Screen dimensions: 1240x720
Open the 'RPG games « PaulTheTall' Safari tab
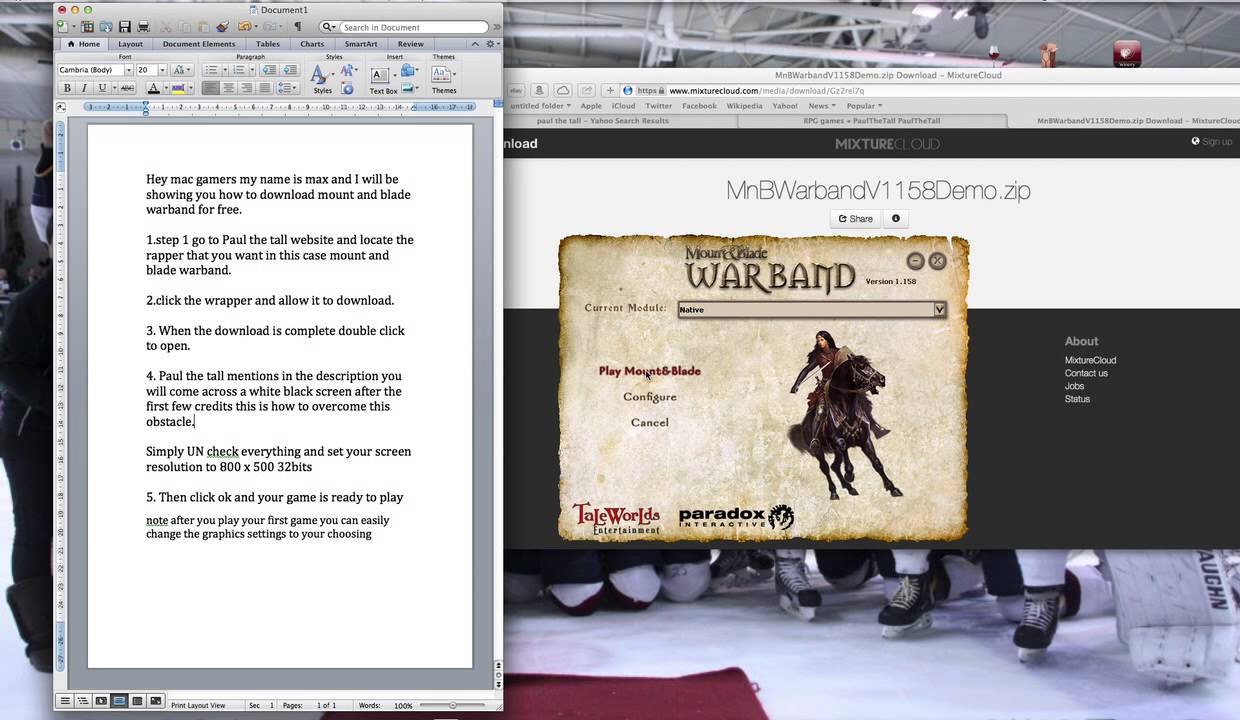(x=872, y=121)
